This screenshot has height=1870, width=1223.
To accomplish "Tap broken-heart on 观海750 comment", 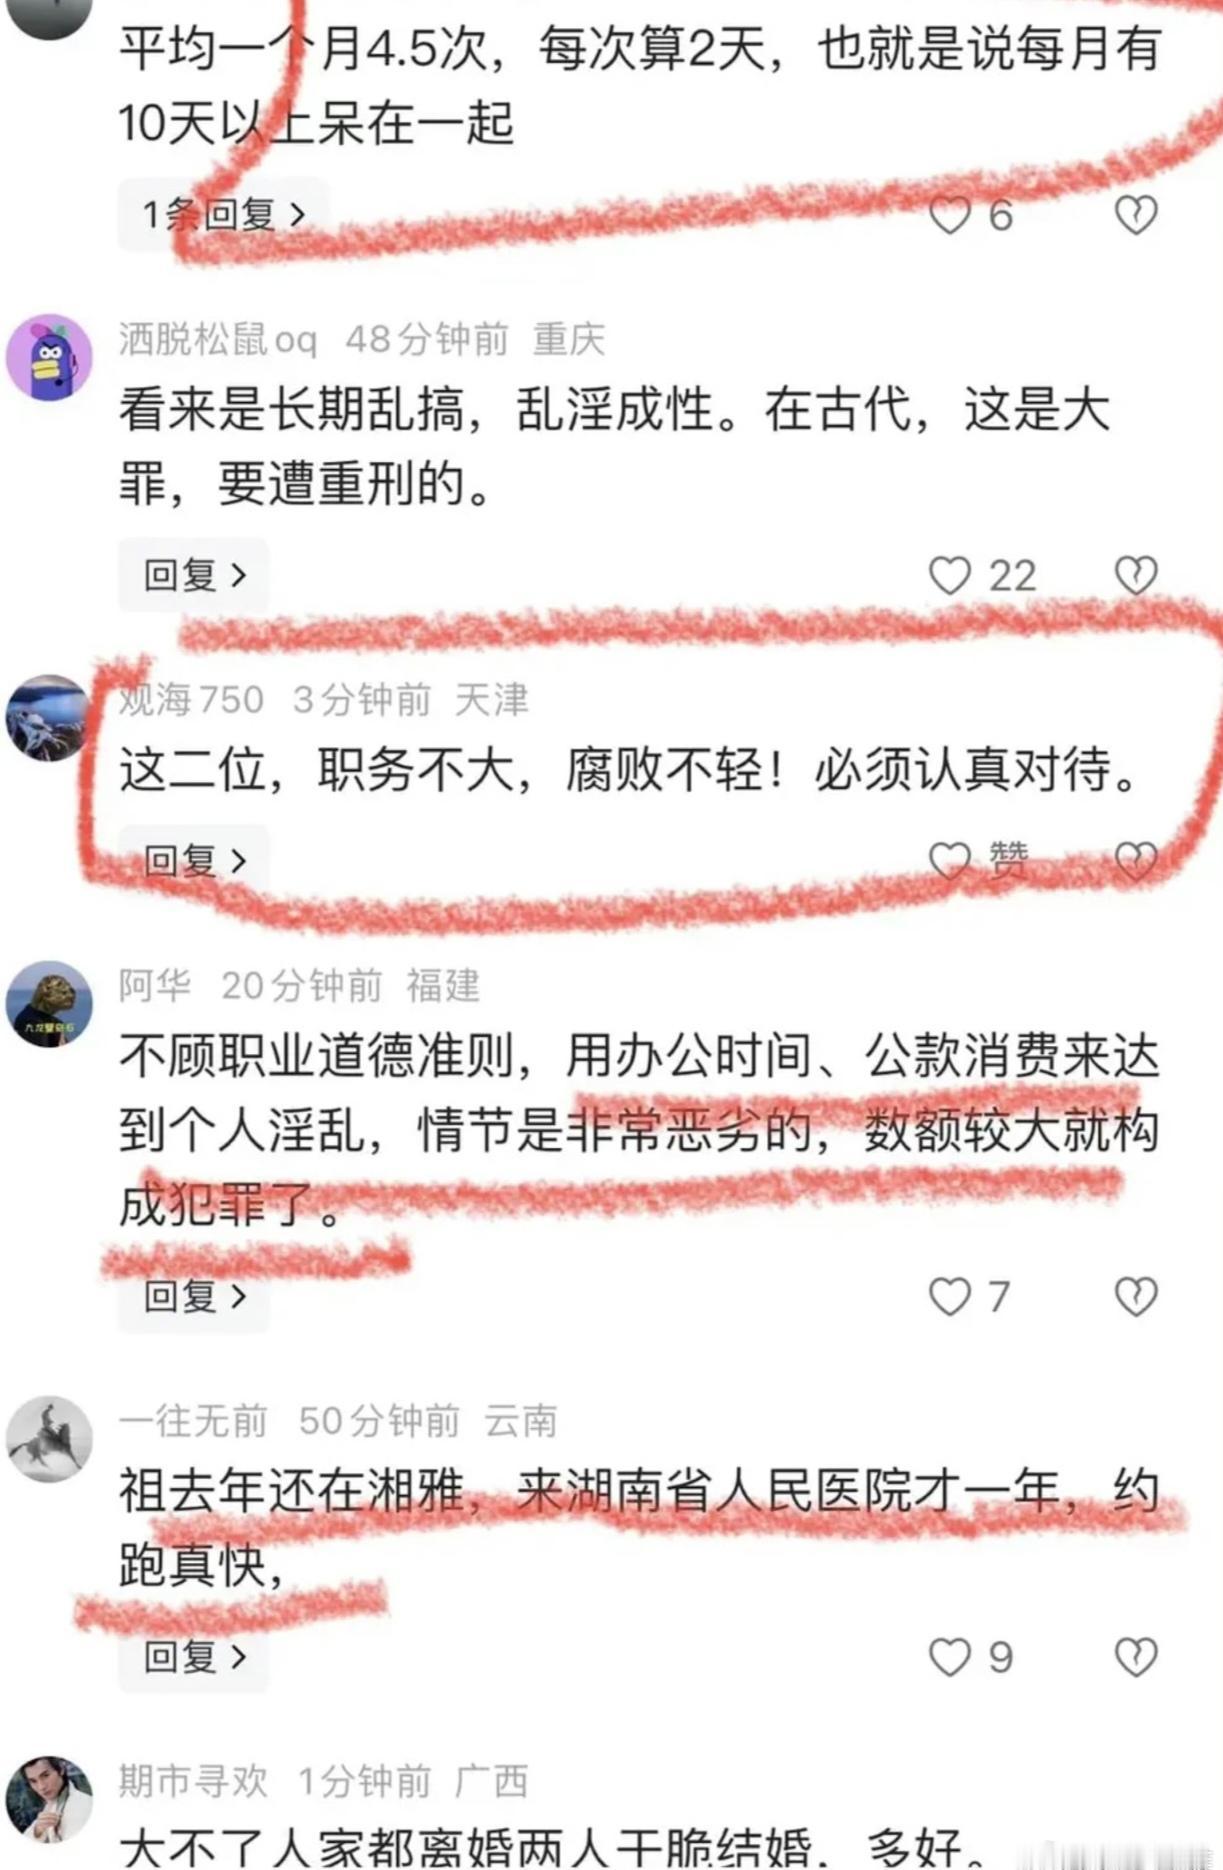I will [1136, 860].
